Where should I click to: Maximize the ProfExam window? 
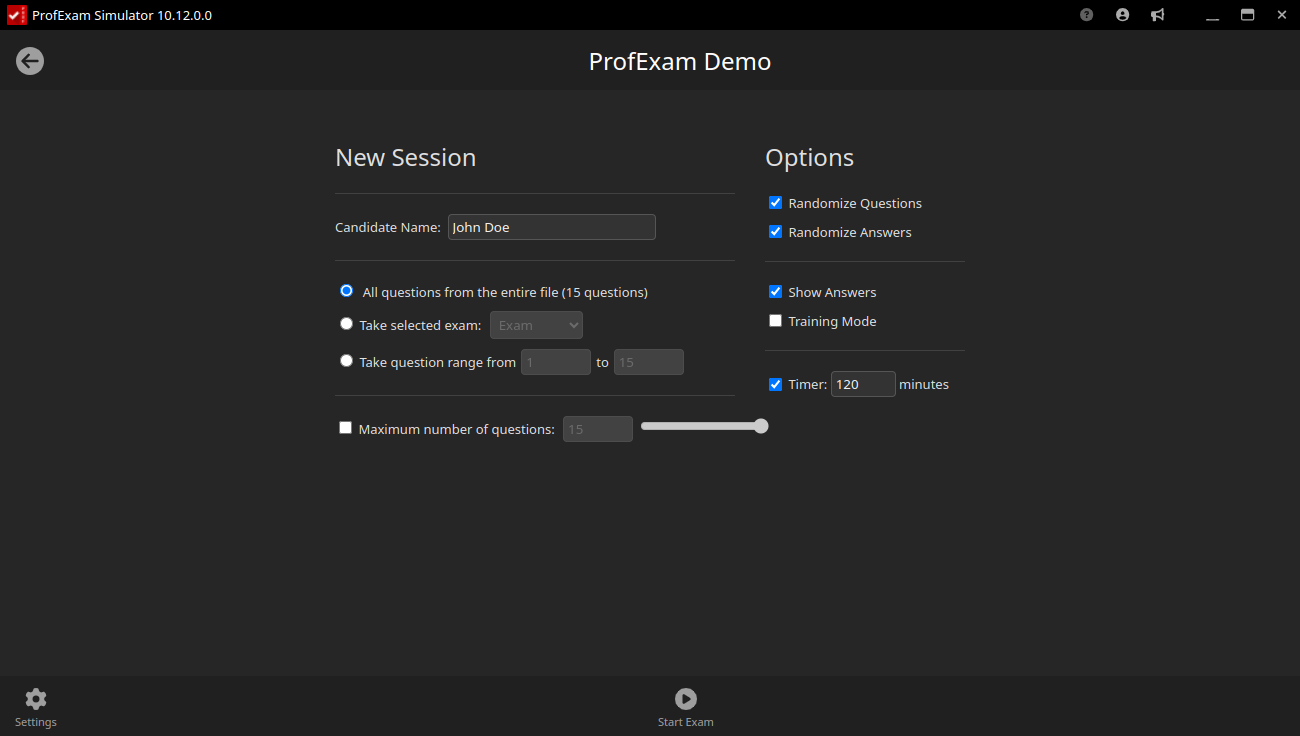click(x=1247, y=15)
